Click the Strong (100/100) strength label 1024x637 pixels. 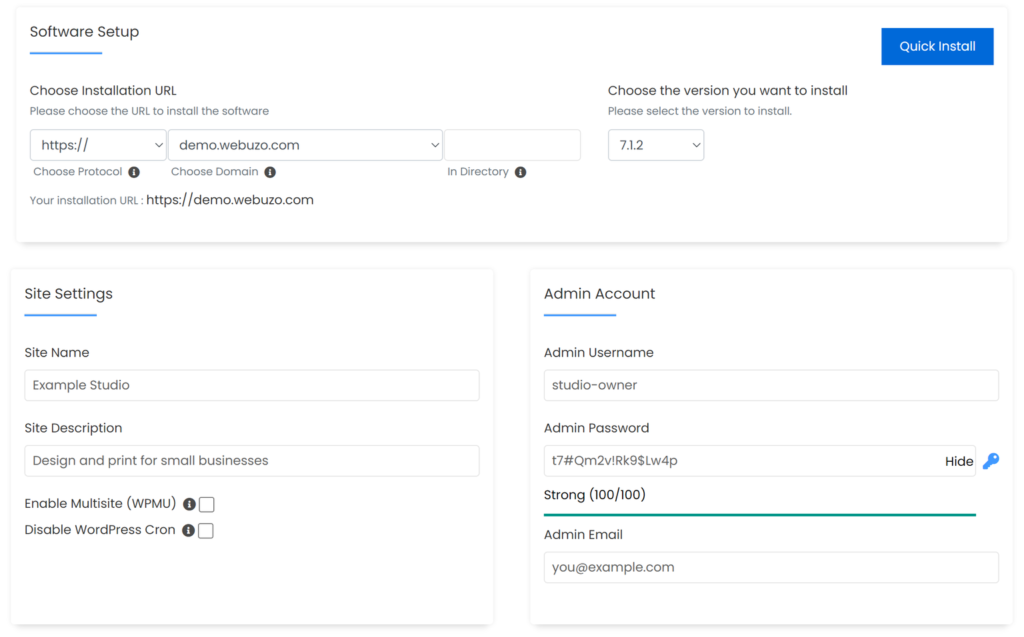[594, 495]
